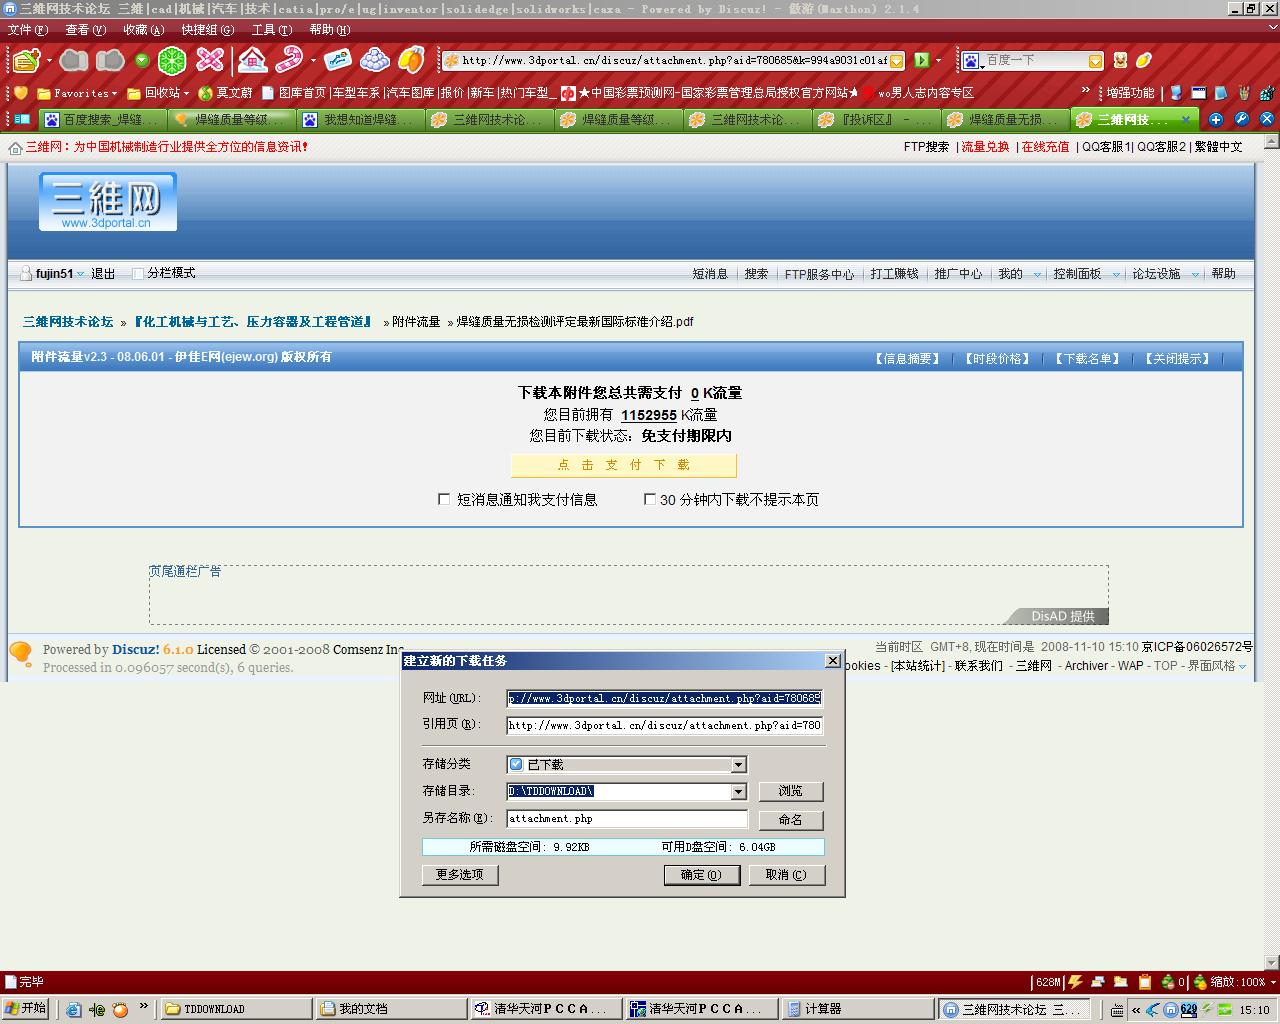Click the candy cane toolbar icon
Screen dimensions: 1280x1024
point(290,61)
